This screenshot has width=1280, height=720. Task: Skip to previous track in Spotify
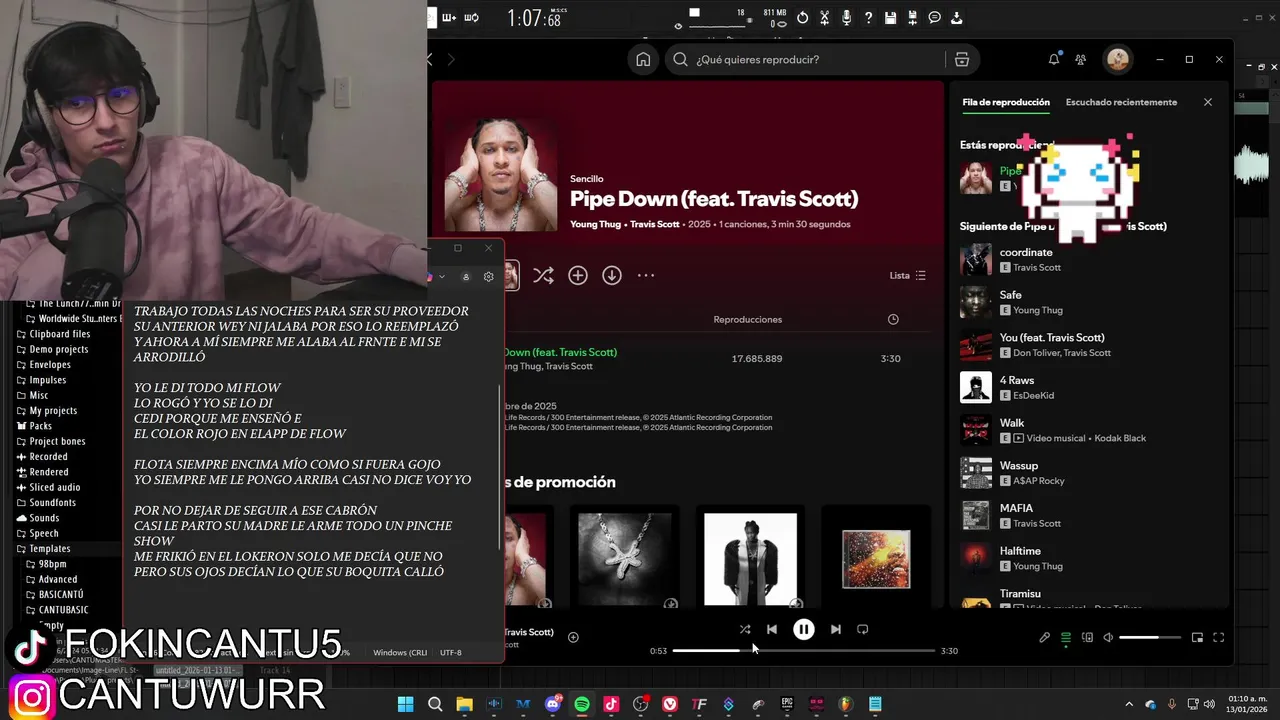pos(771,629)
